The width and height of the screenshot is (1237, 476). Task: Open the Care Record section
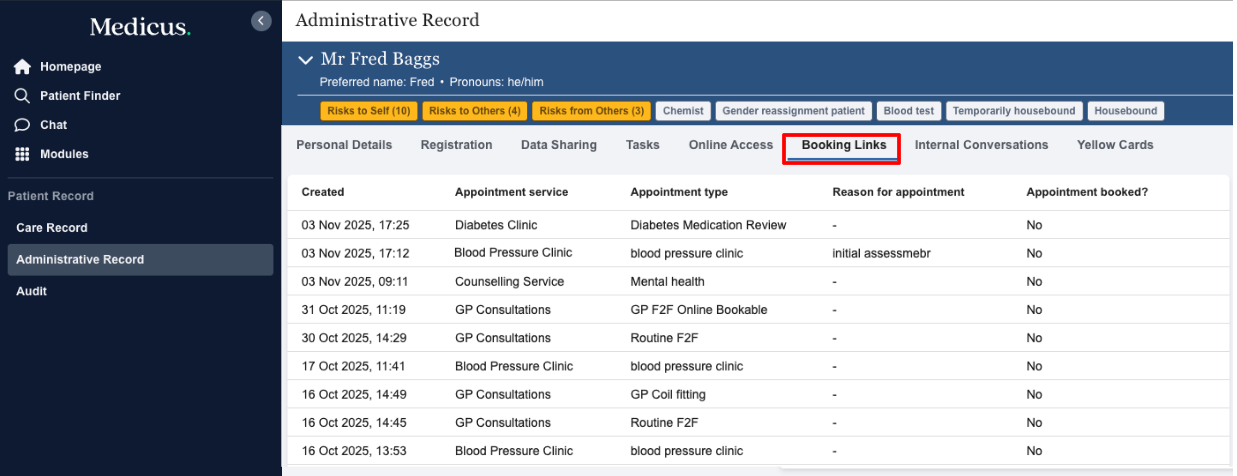[x=52, y=228]
